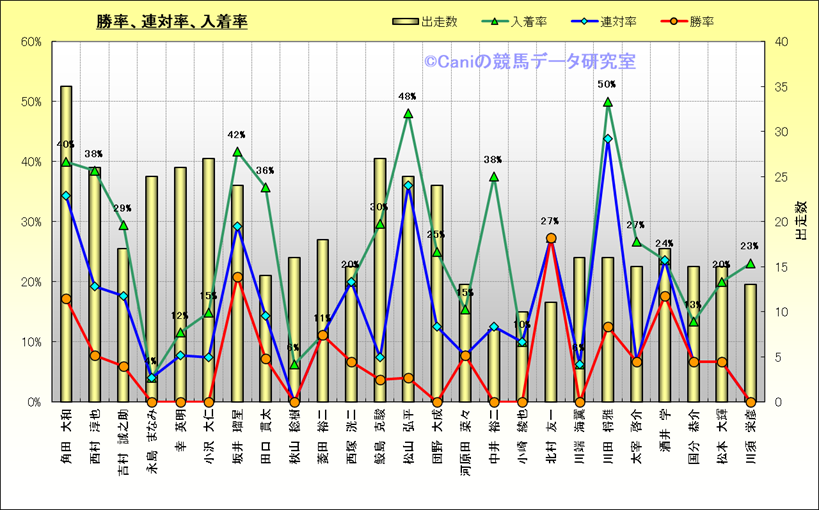819x510 pixels.
Task: Click the 40% data label
Action: [66, 144]
